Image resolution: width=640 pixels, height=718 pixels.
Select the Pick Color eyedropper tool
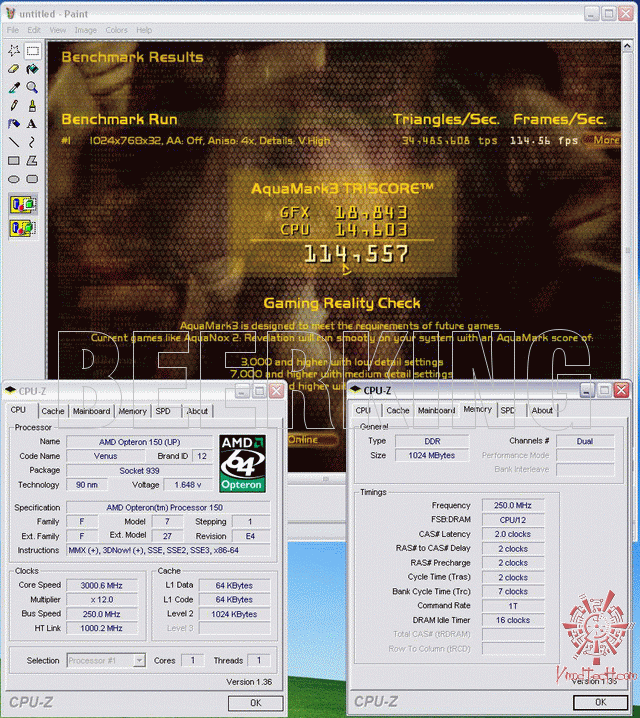tap(14, 87)
